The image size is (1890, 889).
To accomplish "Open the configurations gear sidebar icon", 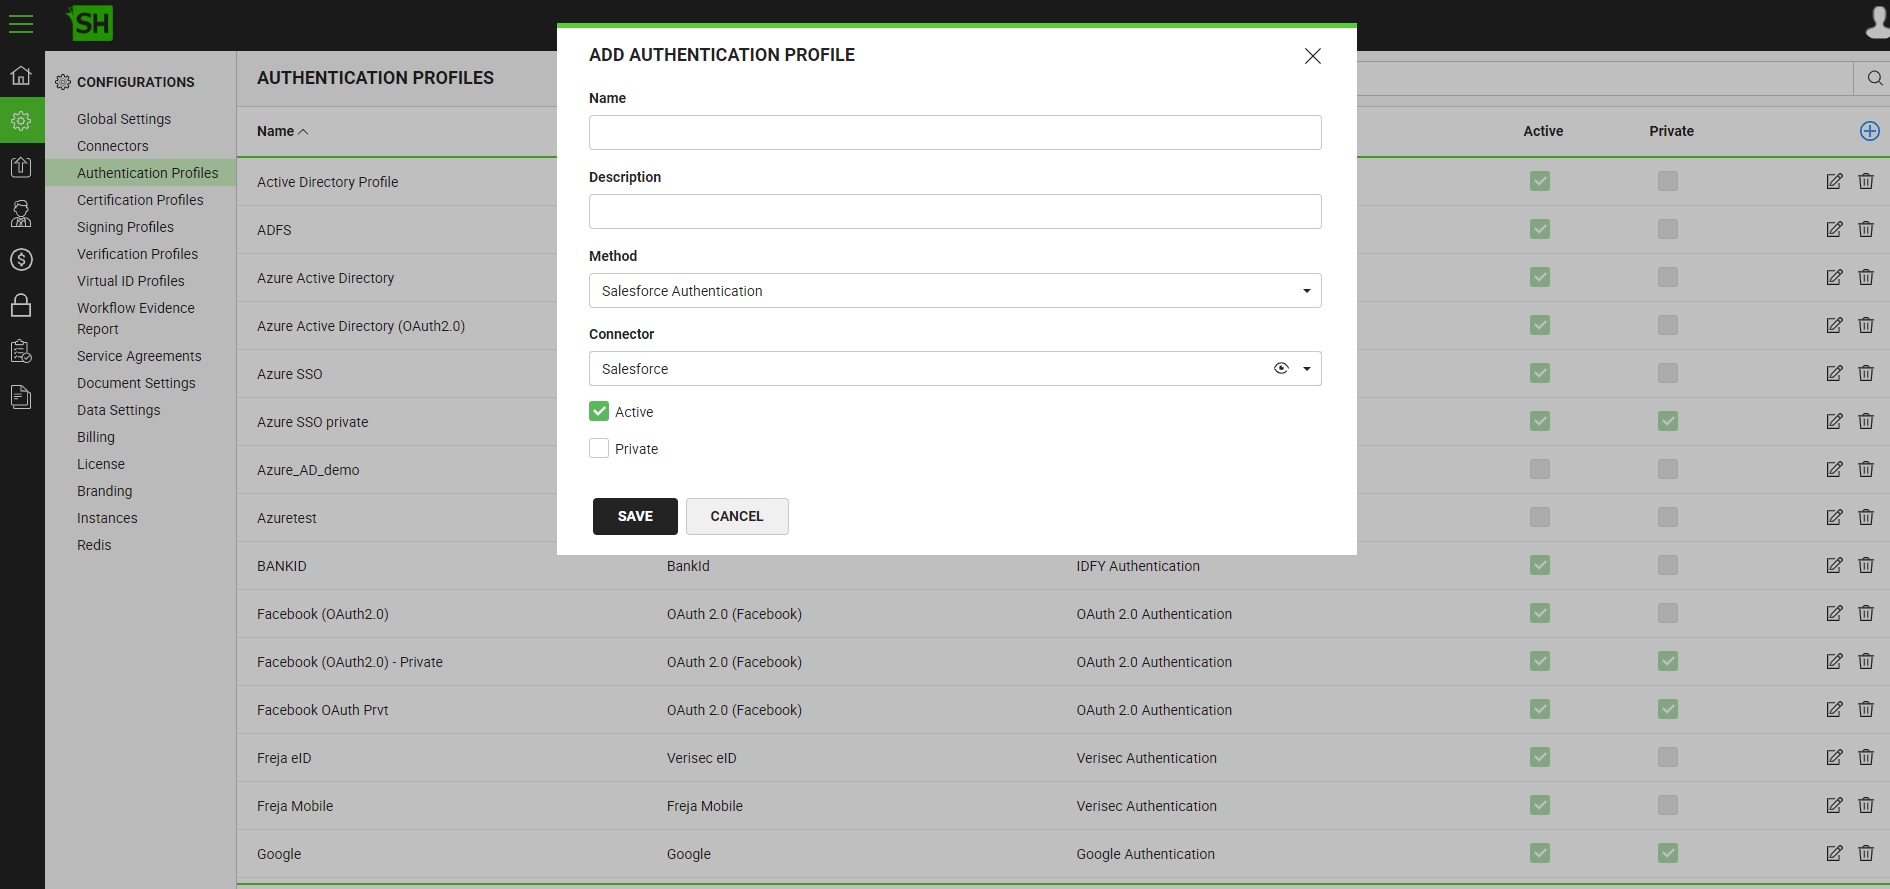I will [x=21, y=121].
